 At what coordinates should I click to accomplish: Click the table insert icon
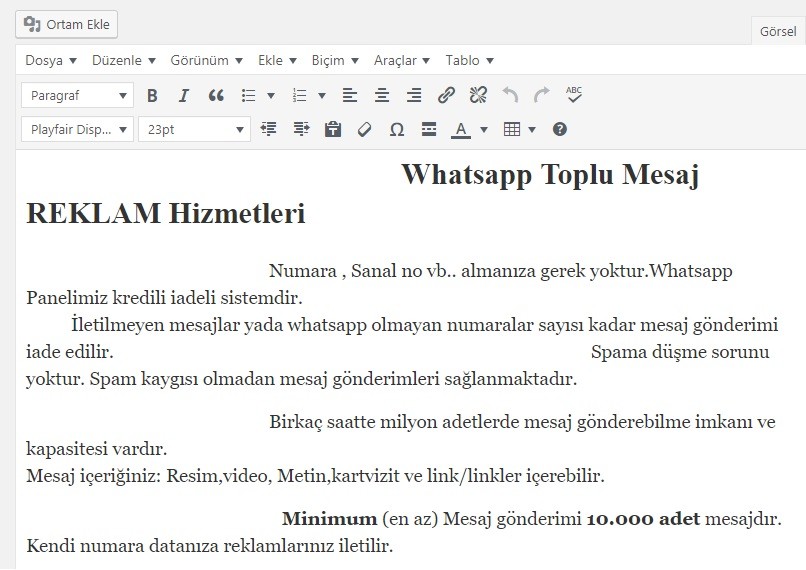point(512,129)
